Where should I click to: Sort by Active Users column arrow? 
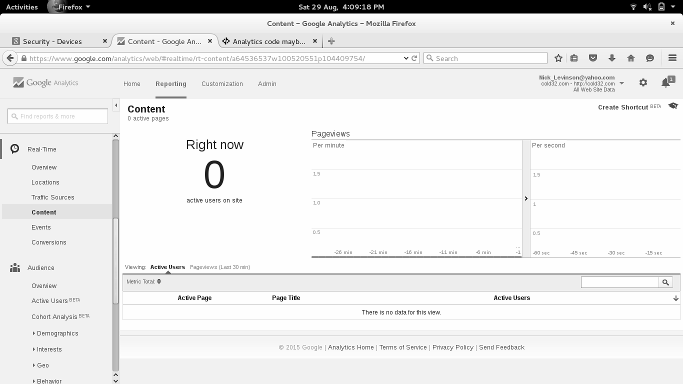676,298
